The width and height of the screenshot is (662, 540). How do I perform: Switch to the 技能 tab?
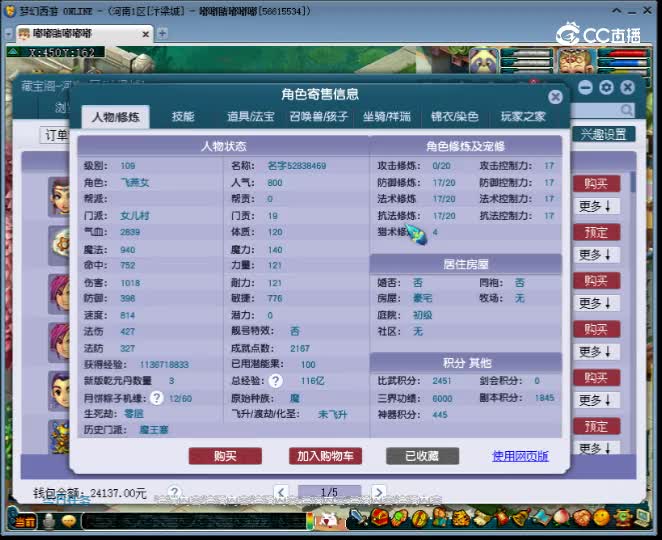(x=183, y=117)
